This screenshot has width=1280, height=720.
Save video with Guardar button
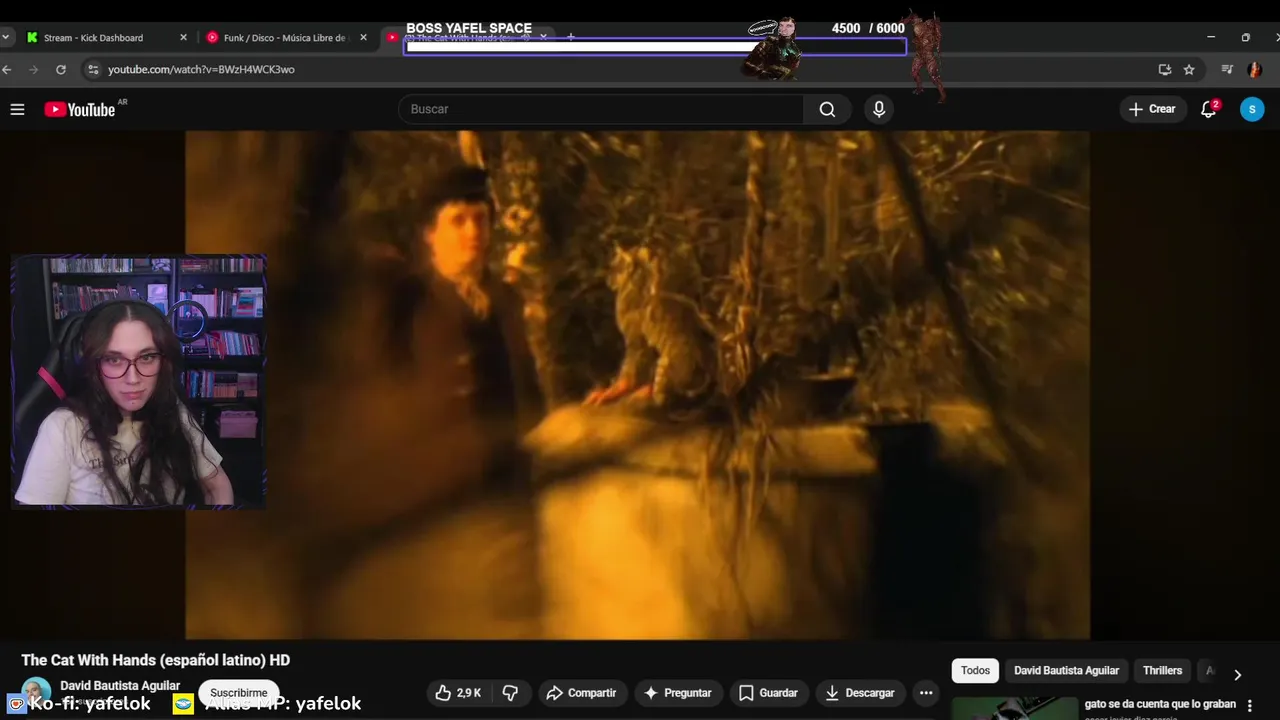(768, 693)
